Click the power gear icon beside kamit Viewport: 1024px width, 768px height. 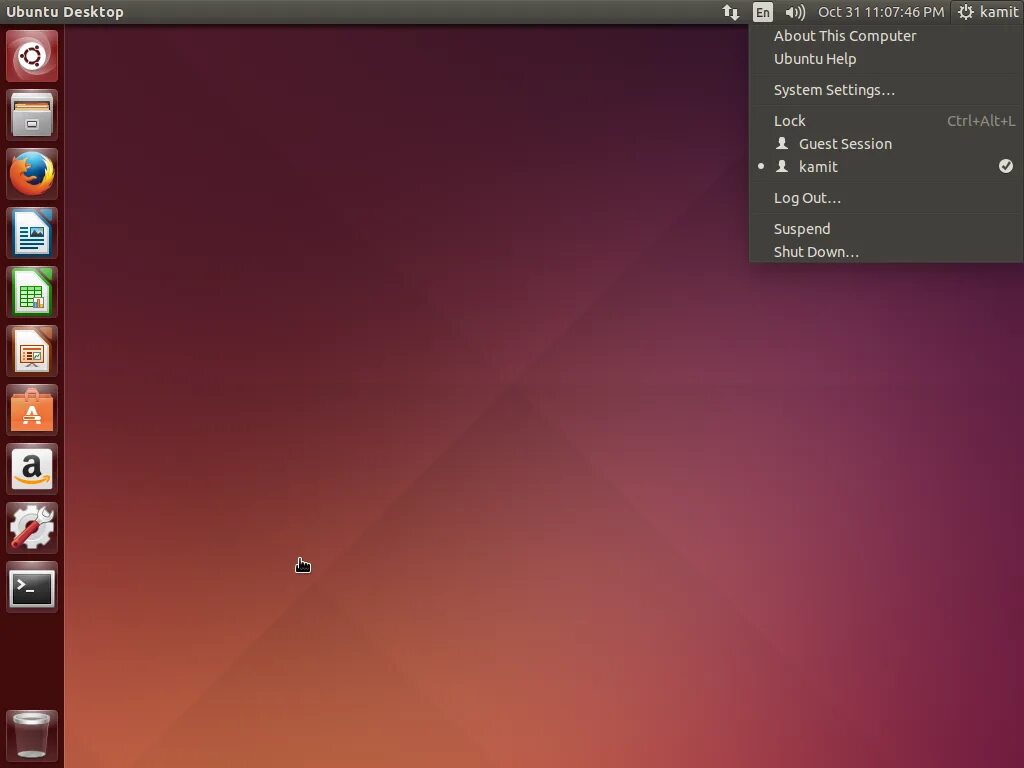pos(965,12)
